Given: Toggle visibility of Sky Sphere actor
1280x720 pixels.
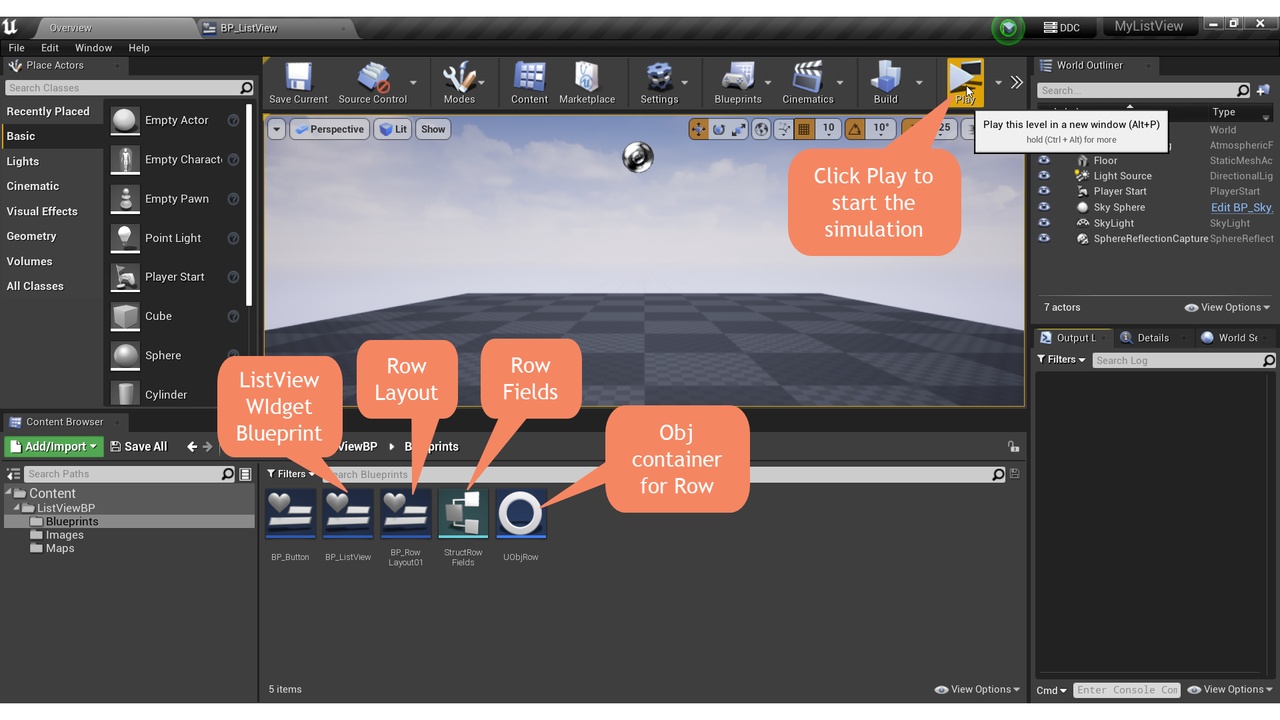Looking at the screenshot, I should [x=1044, y=207].
